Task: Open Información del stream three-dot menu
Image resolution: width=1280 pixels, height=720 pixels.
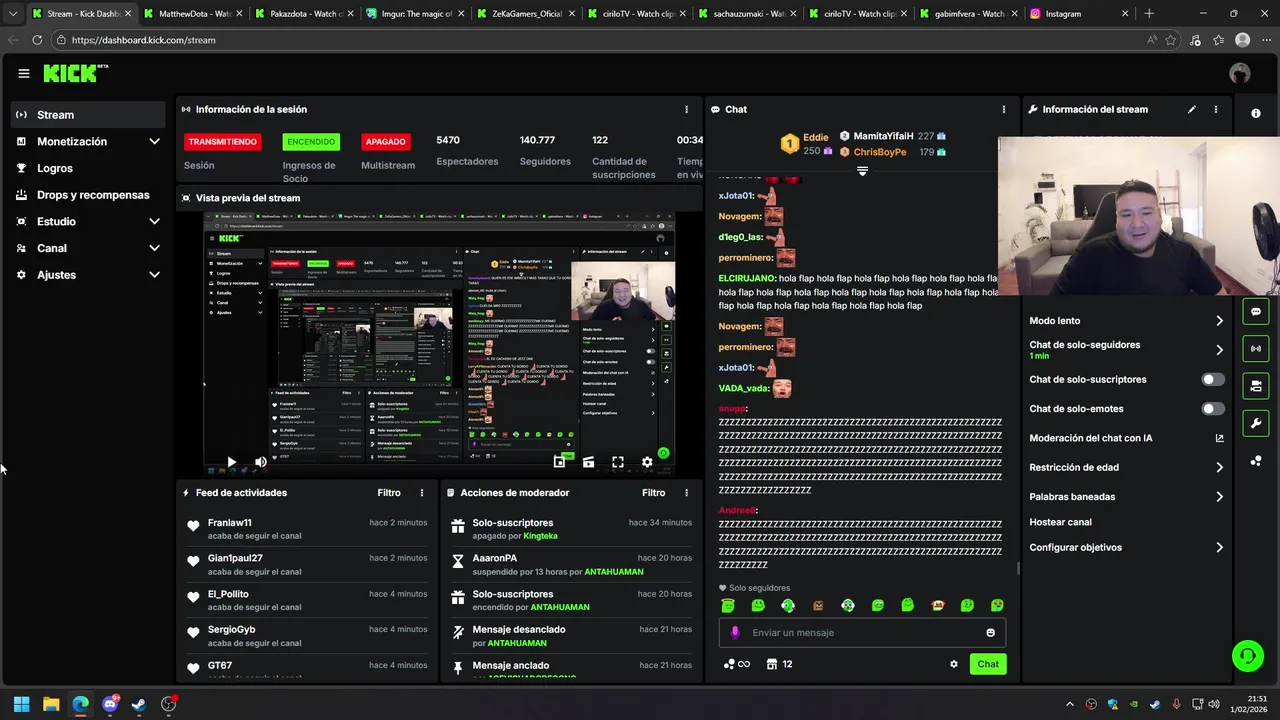Action: tap(1216, 109)
